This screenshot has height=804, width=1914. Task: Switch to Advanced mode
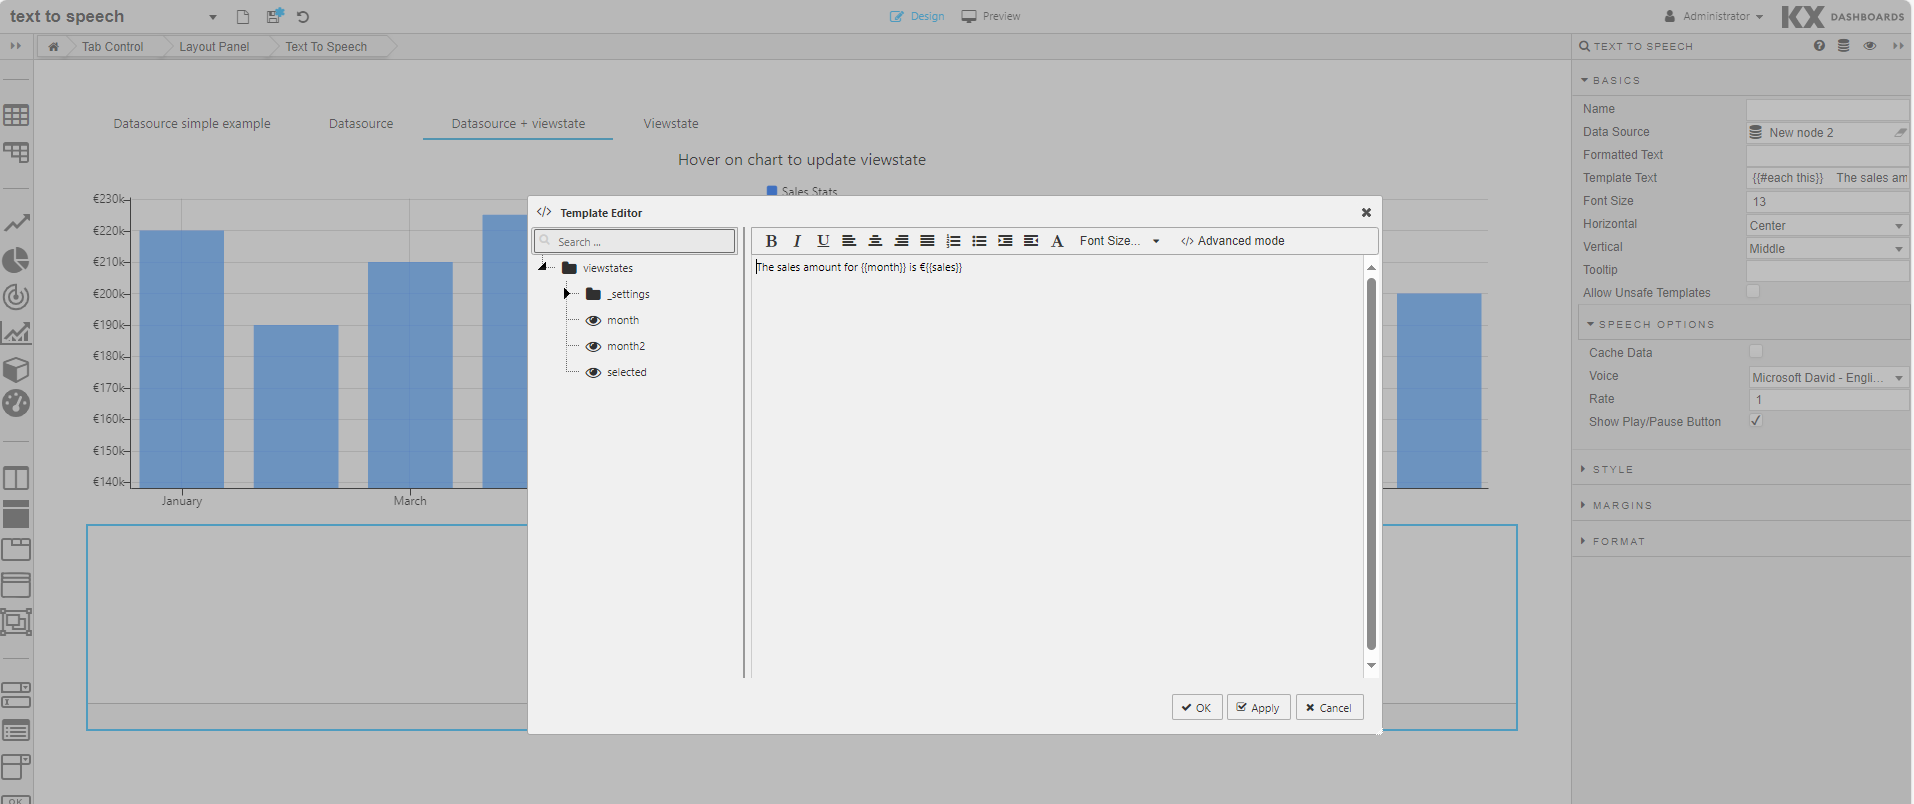1233,241
